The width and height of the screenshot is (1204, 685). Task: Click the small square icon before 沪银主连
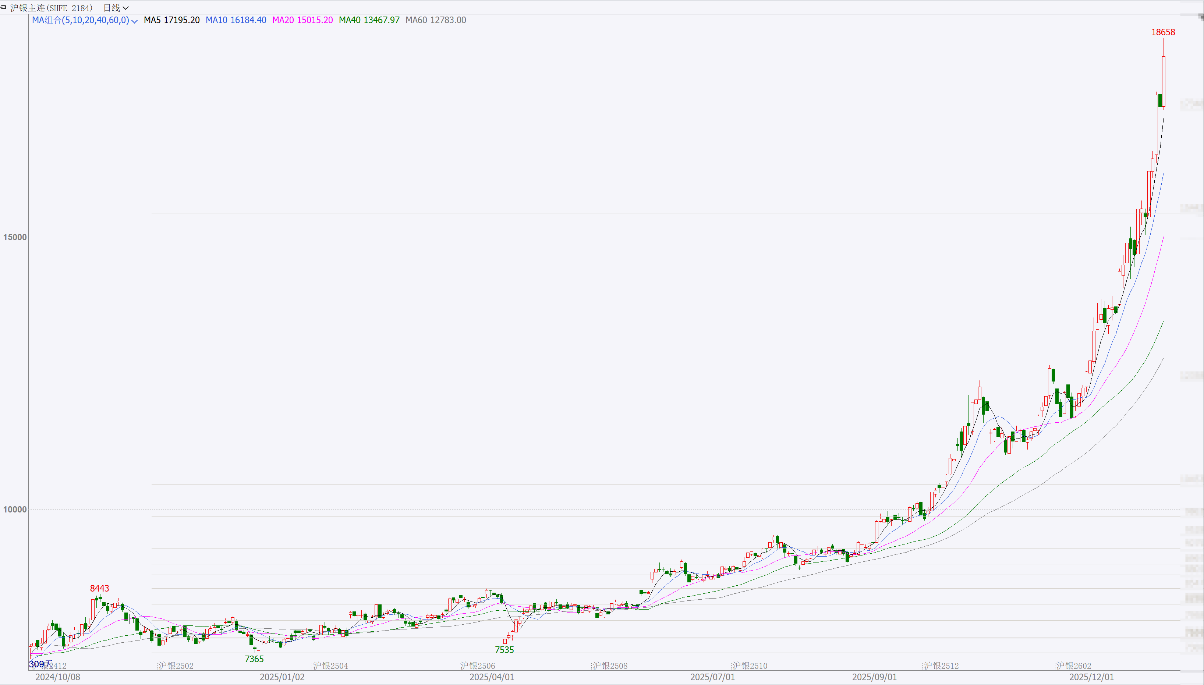[x=4, y=7]
